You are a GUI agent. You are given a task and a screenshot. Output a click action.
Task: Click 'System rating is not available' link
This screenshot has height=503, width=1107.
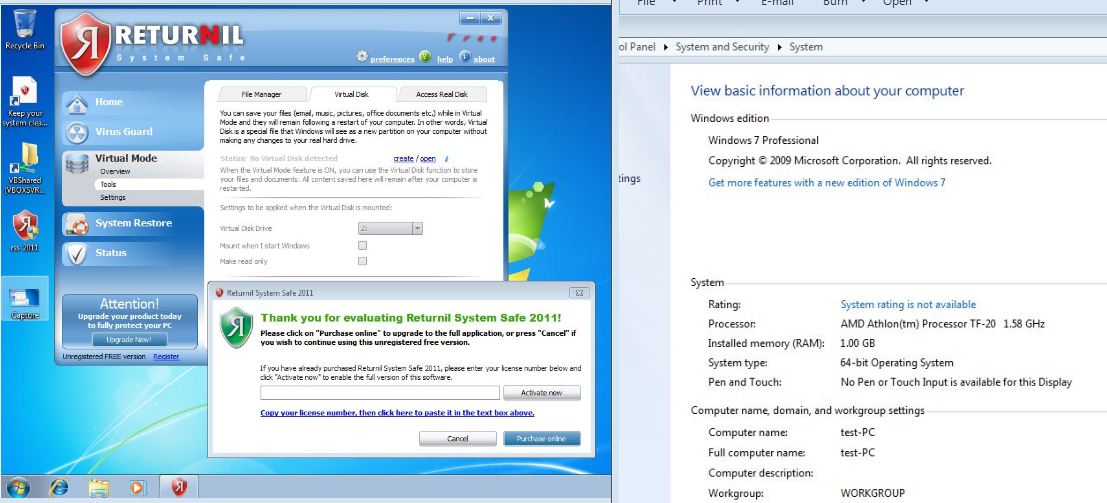click(x=908, y=304)
